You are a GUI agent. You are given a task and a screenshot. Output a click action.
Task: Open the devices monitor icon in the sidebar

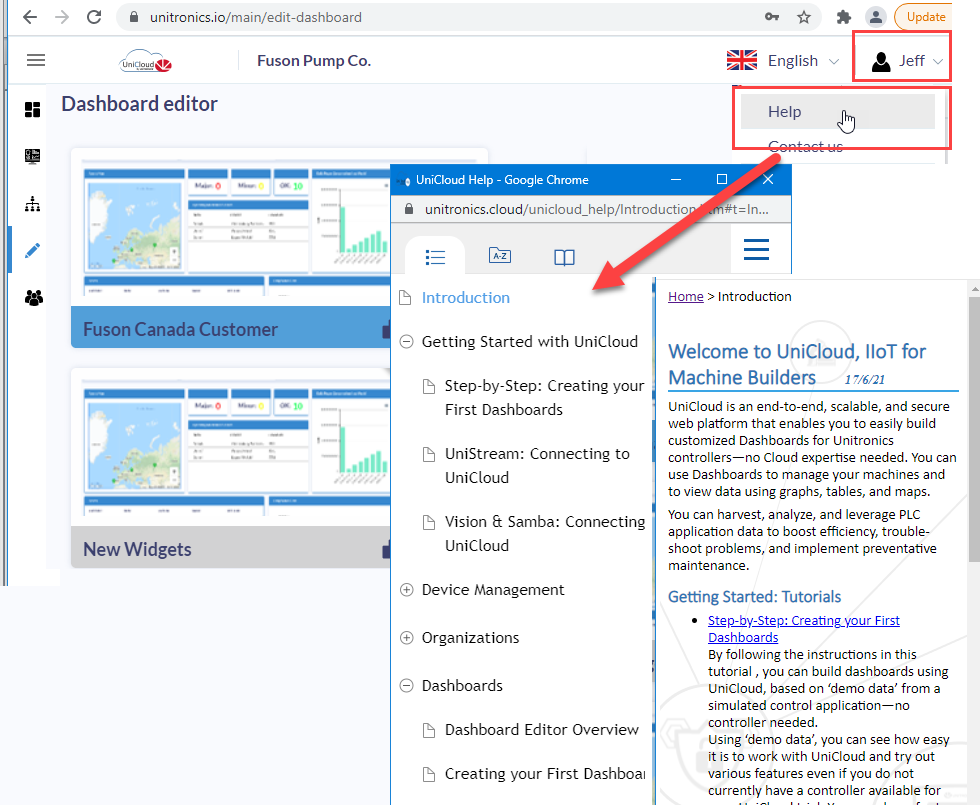[32, 156]
